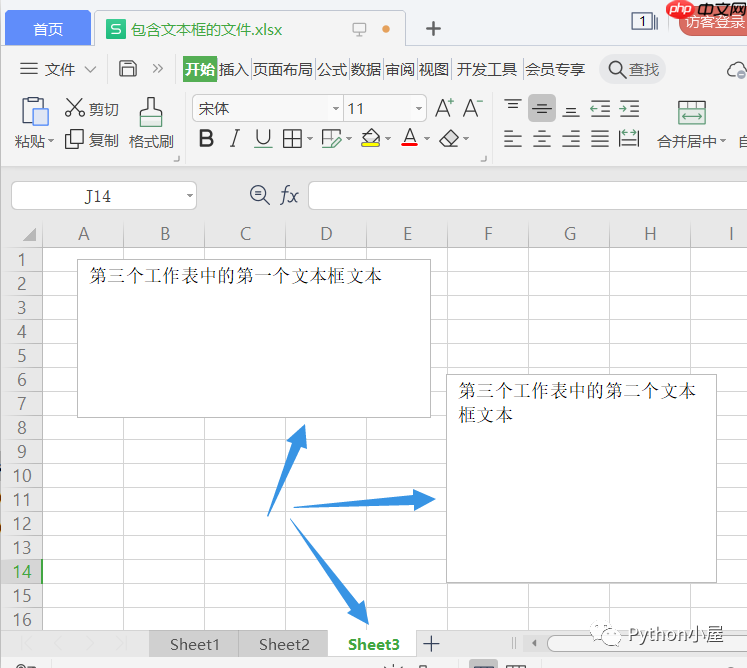Viewport: 747px width, 668px height.
Task: Add a new worksheet with plus
Action: [x=431, y=644]
